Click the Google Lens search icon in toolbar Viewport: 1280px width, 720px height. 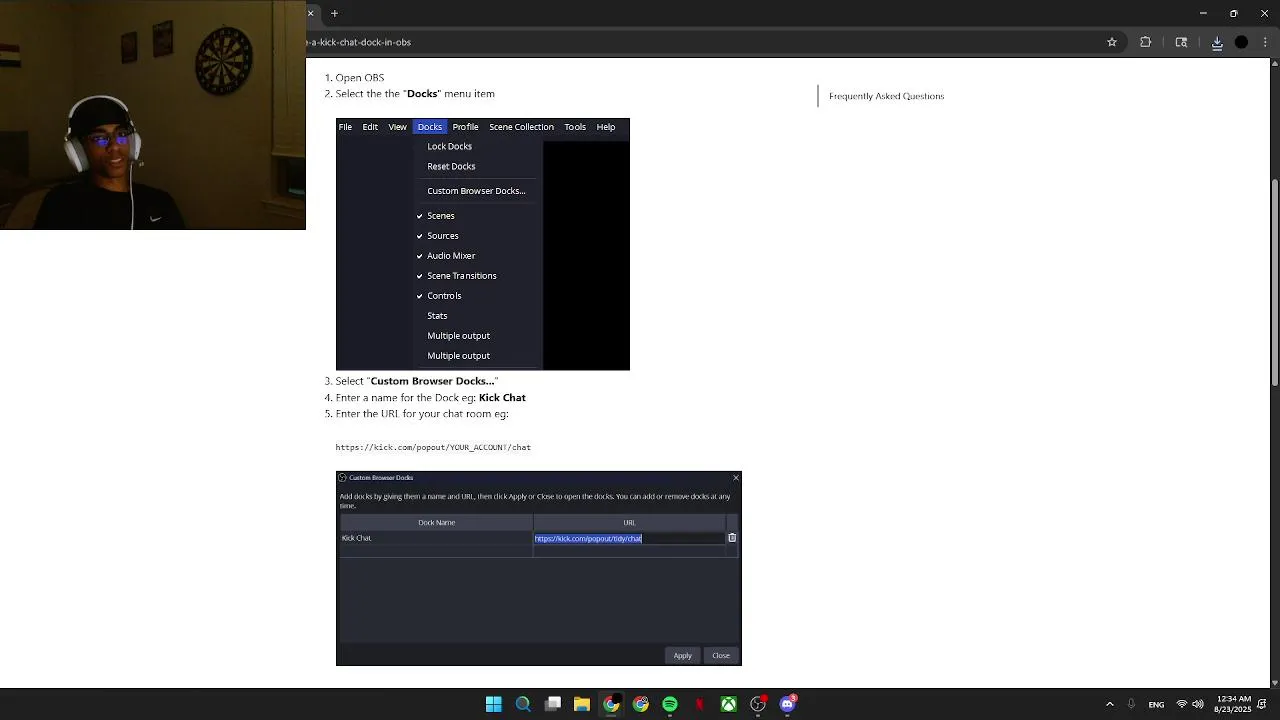tap(1181, 42)
